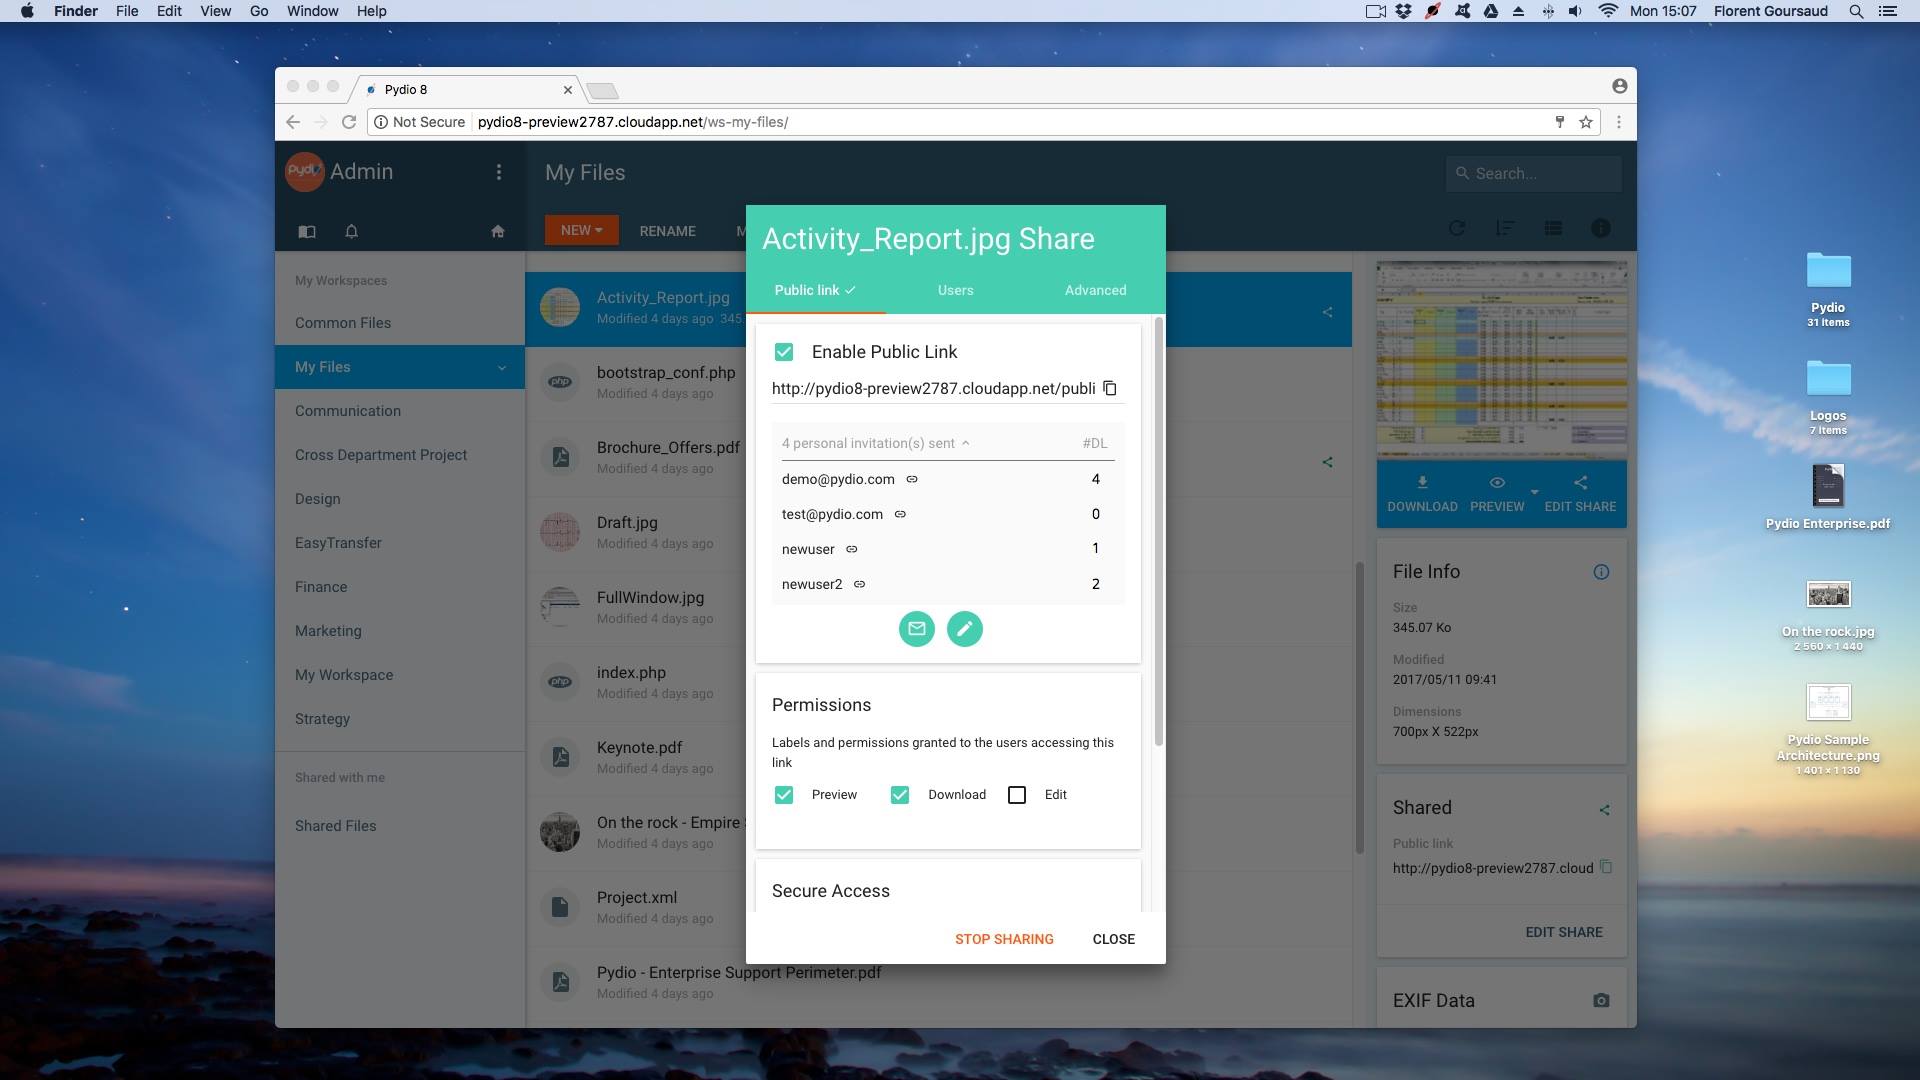Open the Common Files workspace

pos(400,323)
